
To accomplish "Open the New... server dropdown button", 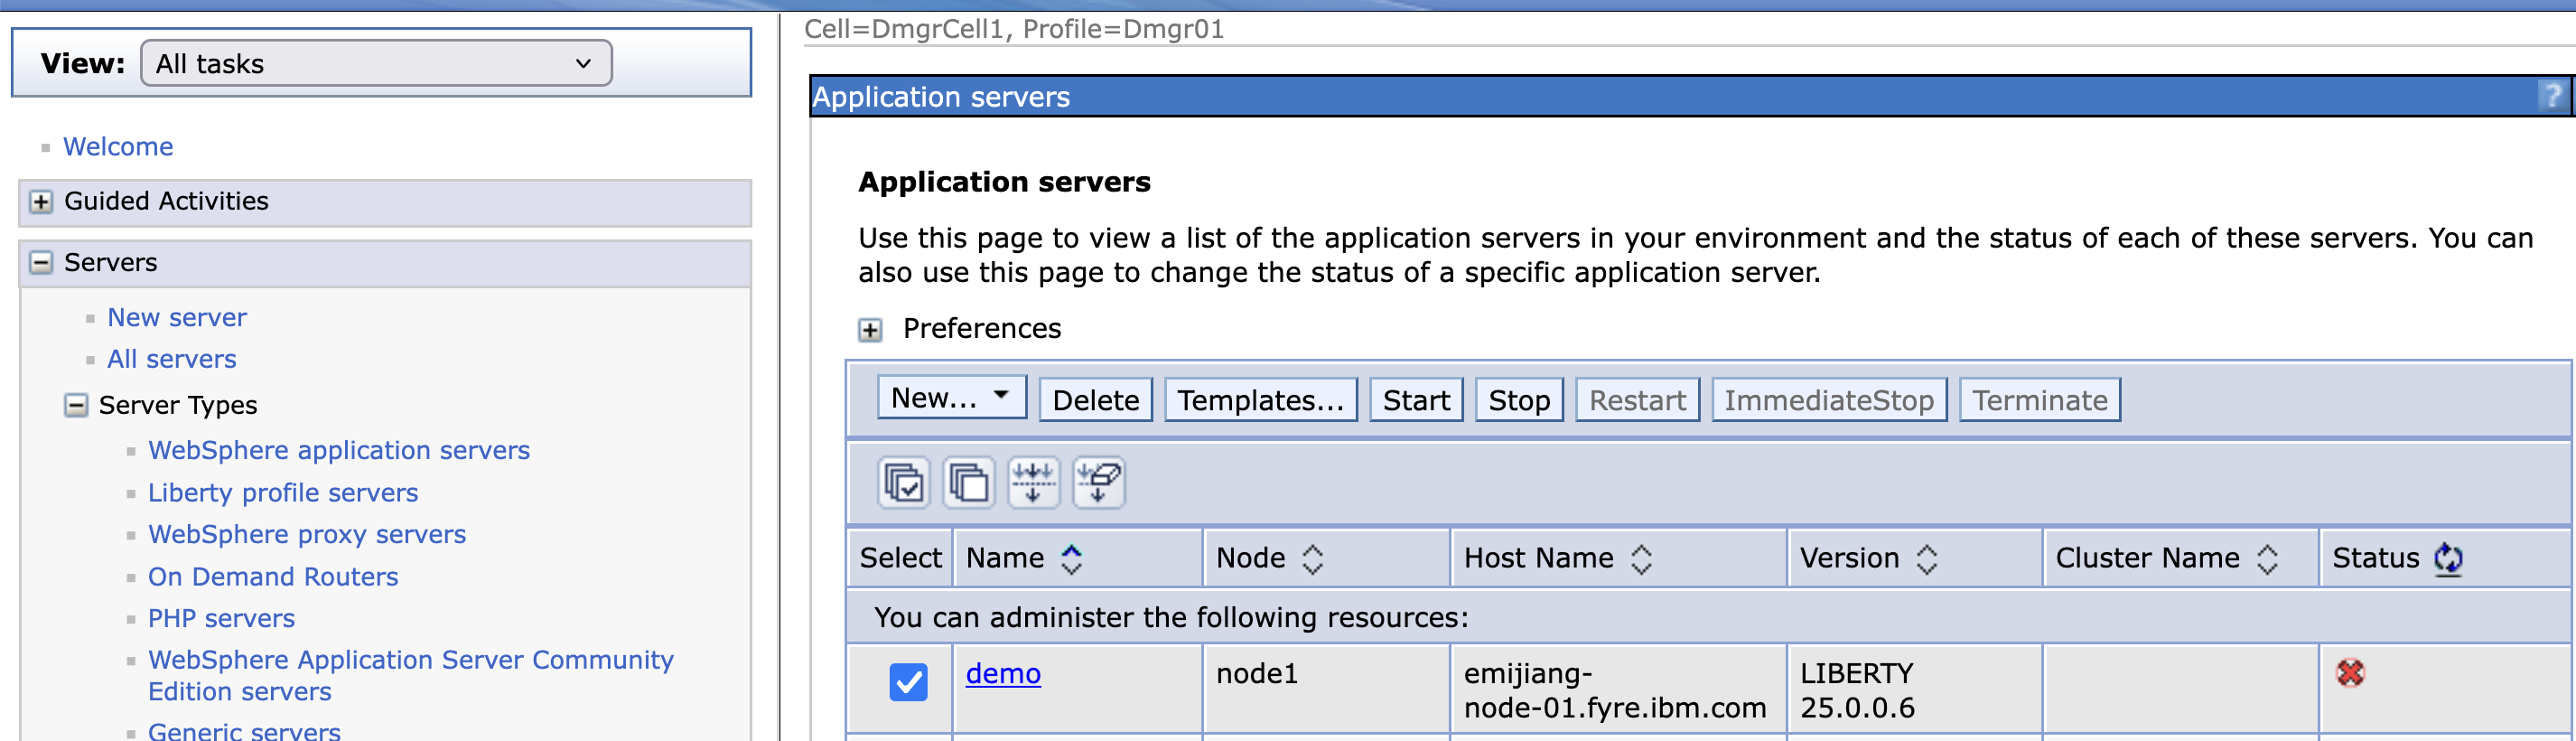I will pos(950,398).
